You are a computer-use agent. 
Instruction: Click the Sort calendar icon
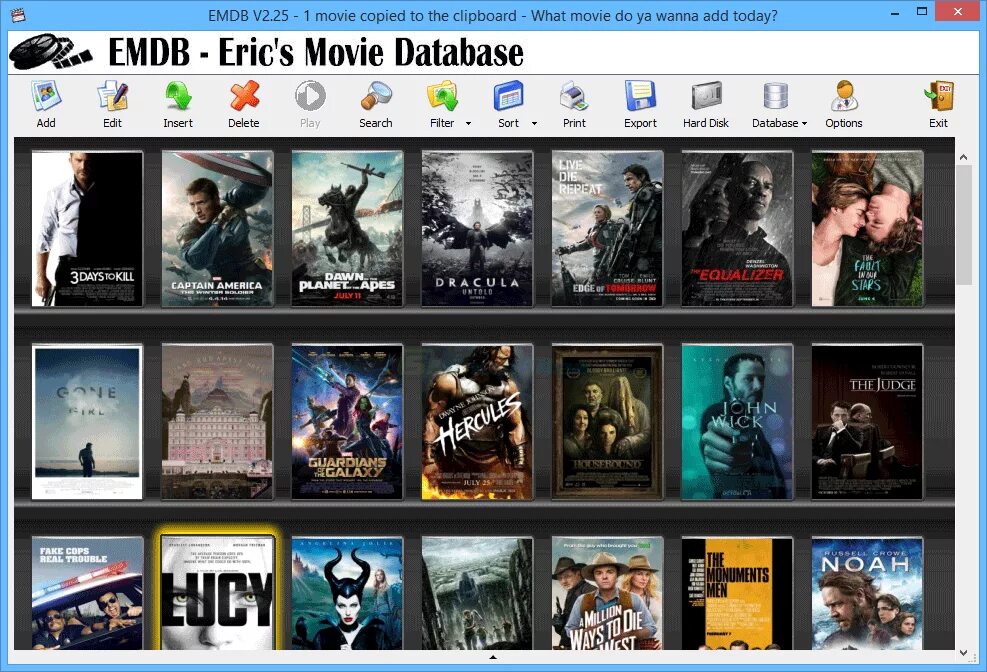coord(509,98)
